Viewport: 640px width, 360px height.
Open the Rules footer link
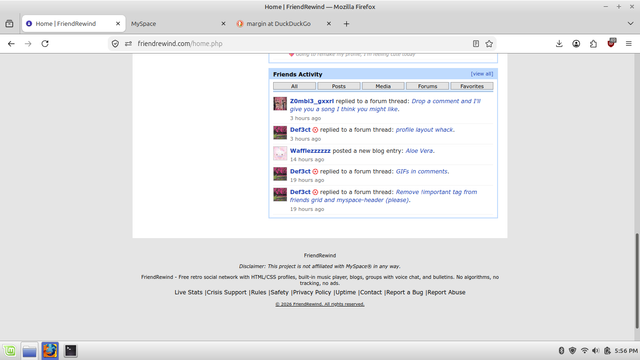pyautogui.click(x=258, y=292)
